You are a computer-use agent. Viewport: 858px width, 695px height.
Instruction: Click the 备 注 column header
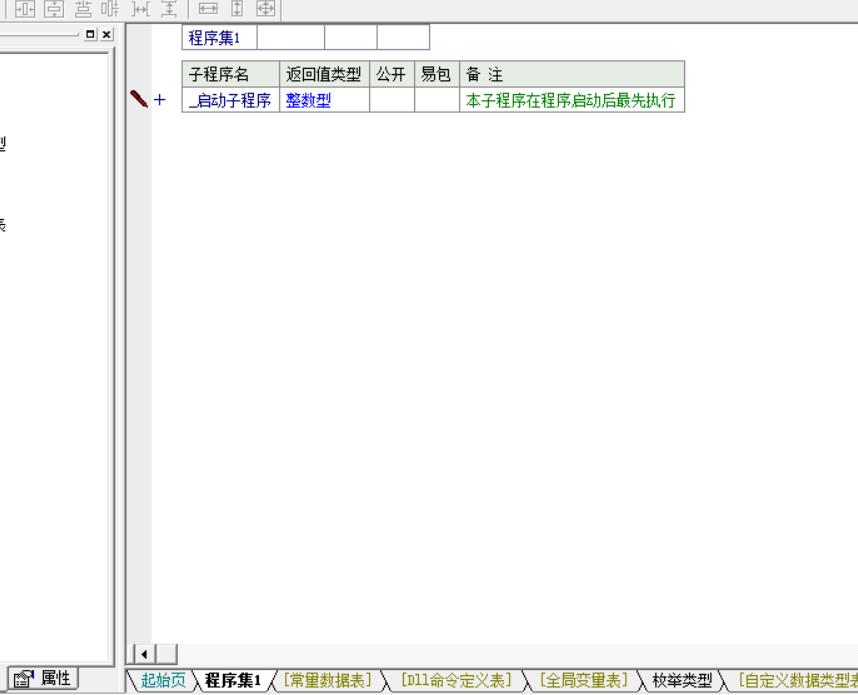[572, 74]
